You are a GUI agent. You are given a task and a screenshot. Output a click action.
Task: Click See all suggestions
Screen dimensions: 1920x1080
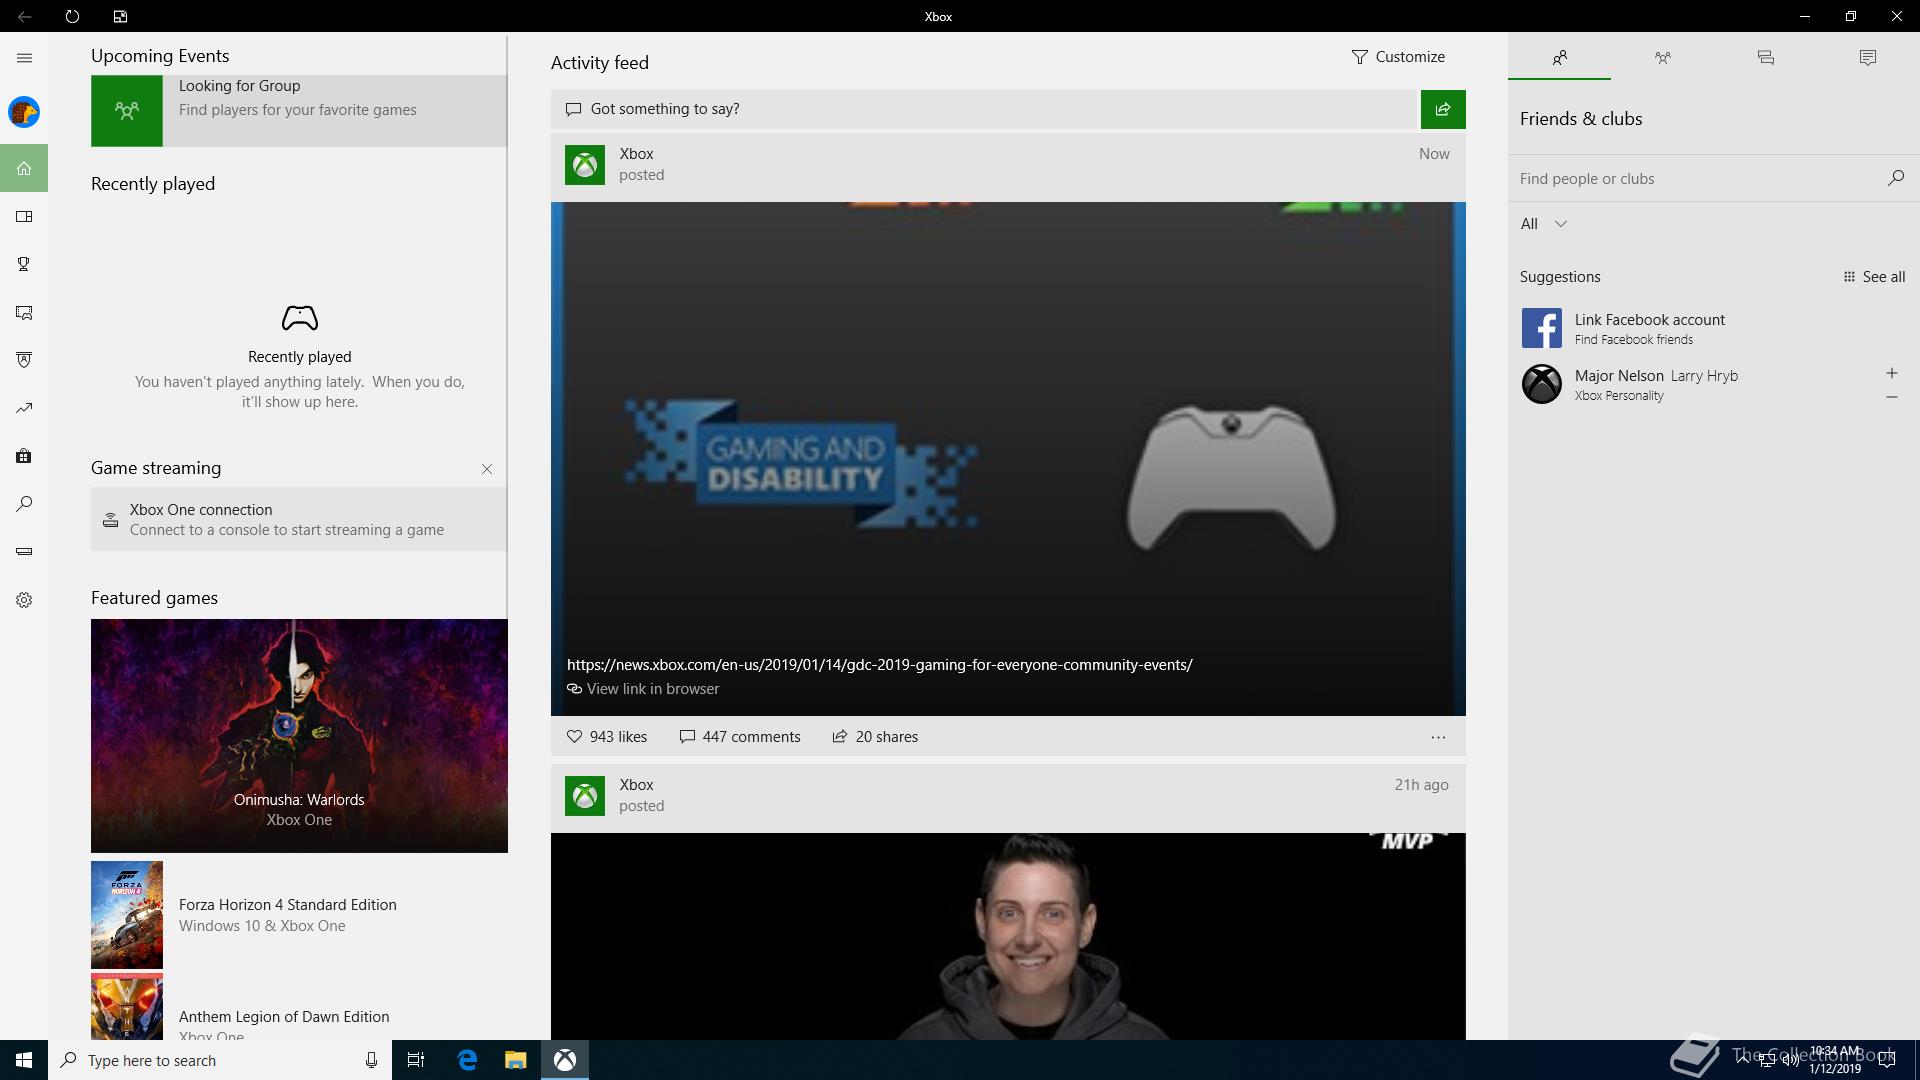1874,277
